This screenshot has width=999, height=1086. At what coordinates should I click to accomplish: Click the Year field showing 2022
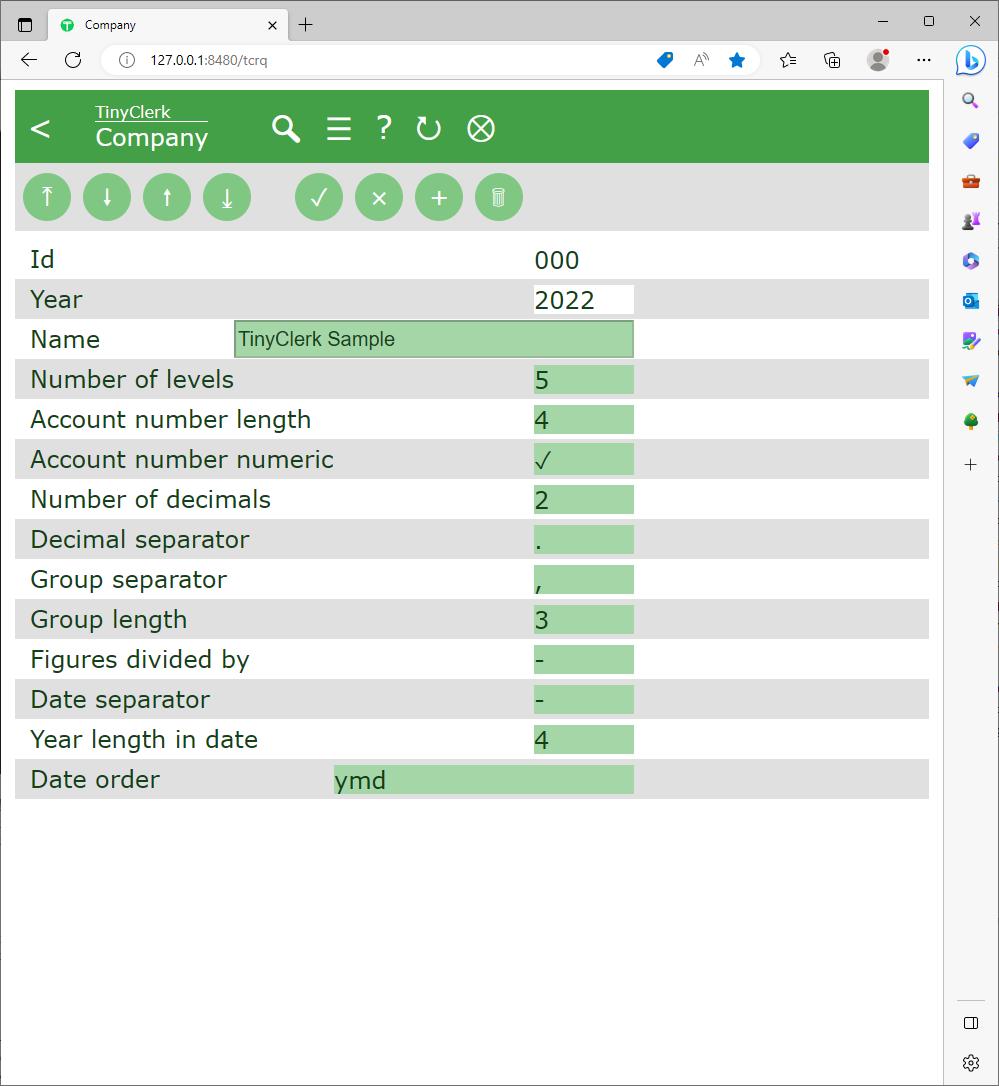point(583,300)
